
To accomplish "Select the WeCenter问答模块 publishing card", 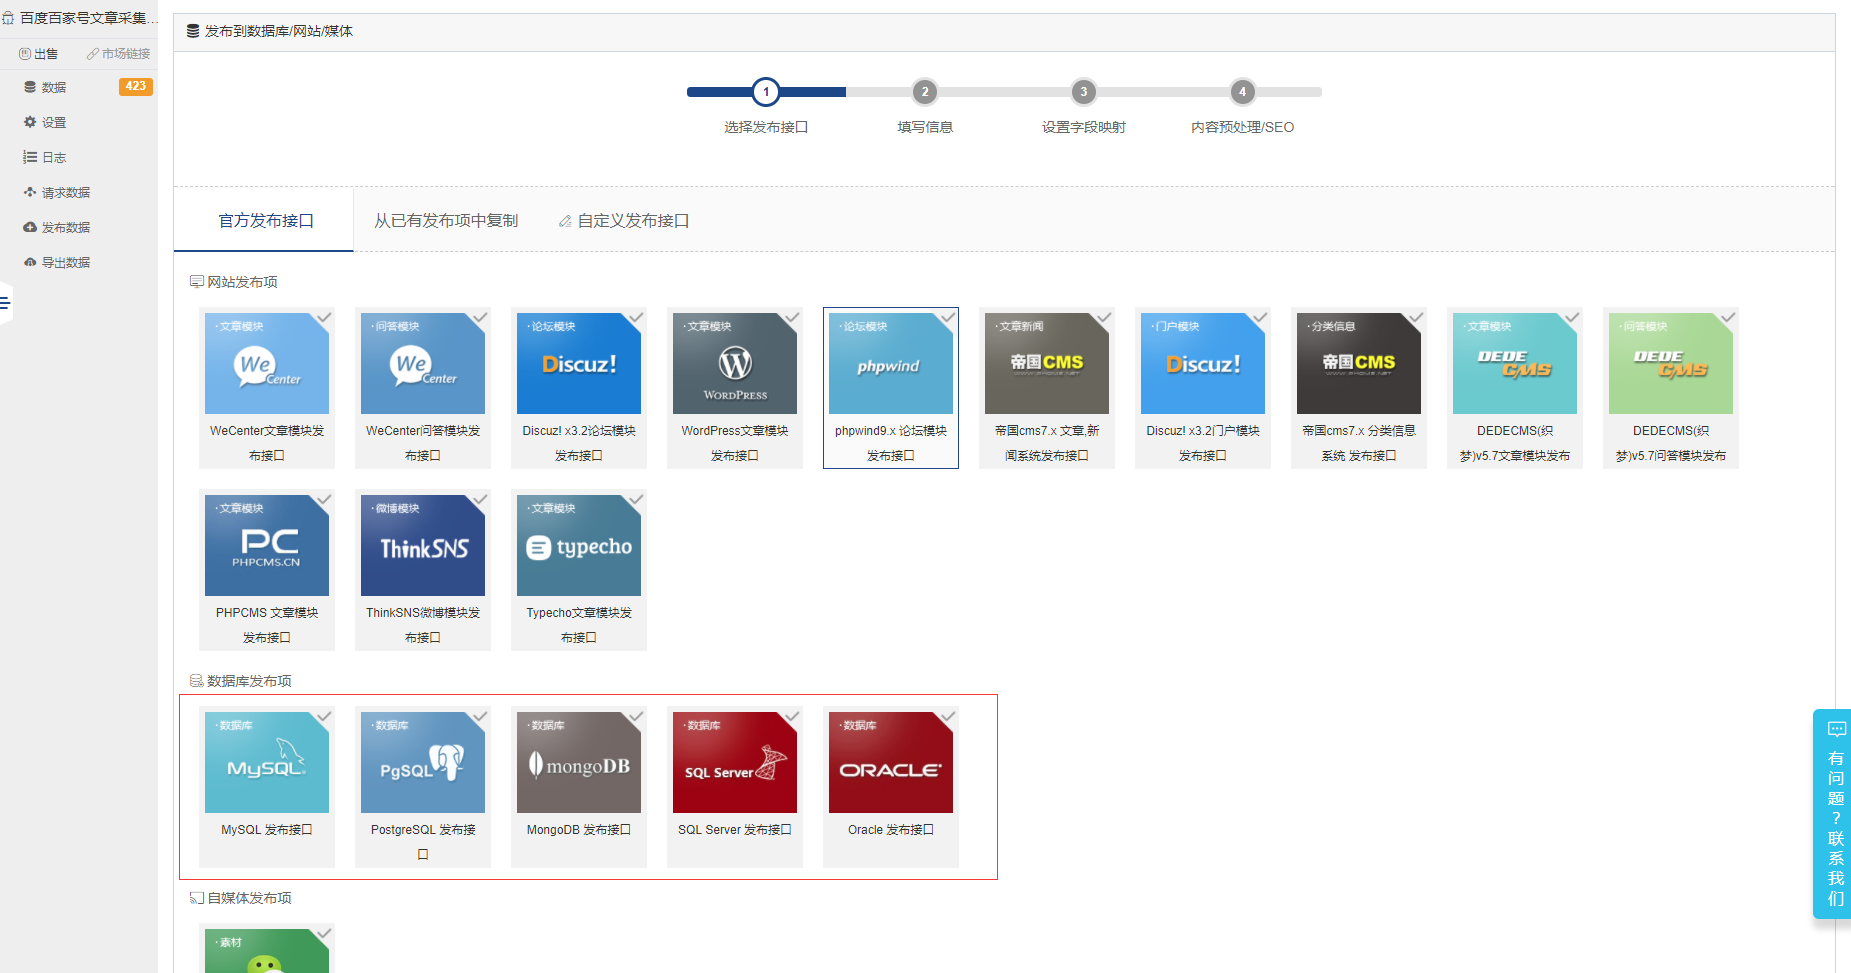I will tap(423, 388).
